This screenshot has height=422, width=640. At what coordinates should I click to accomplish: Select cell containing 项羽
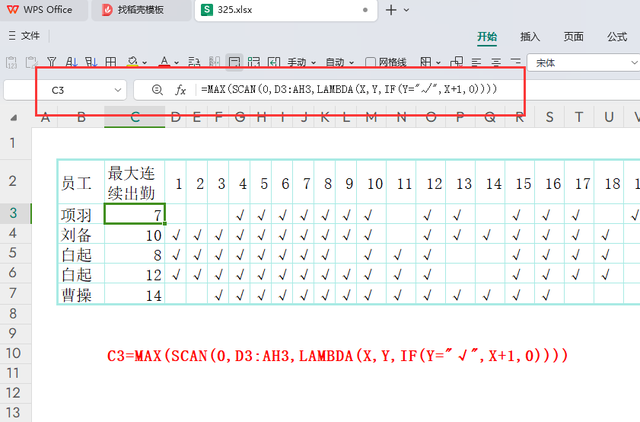coord(81,214)
